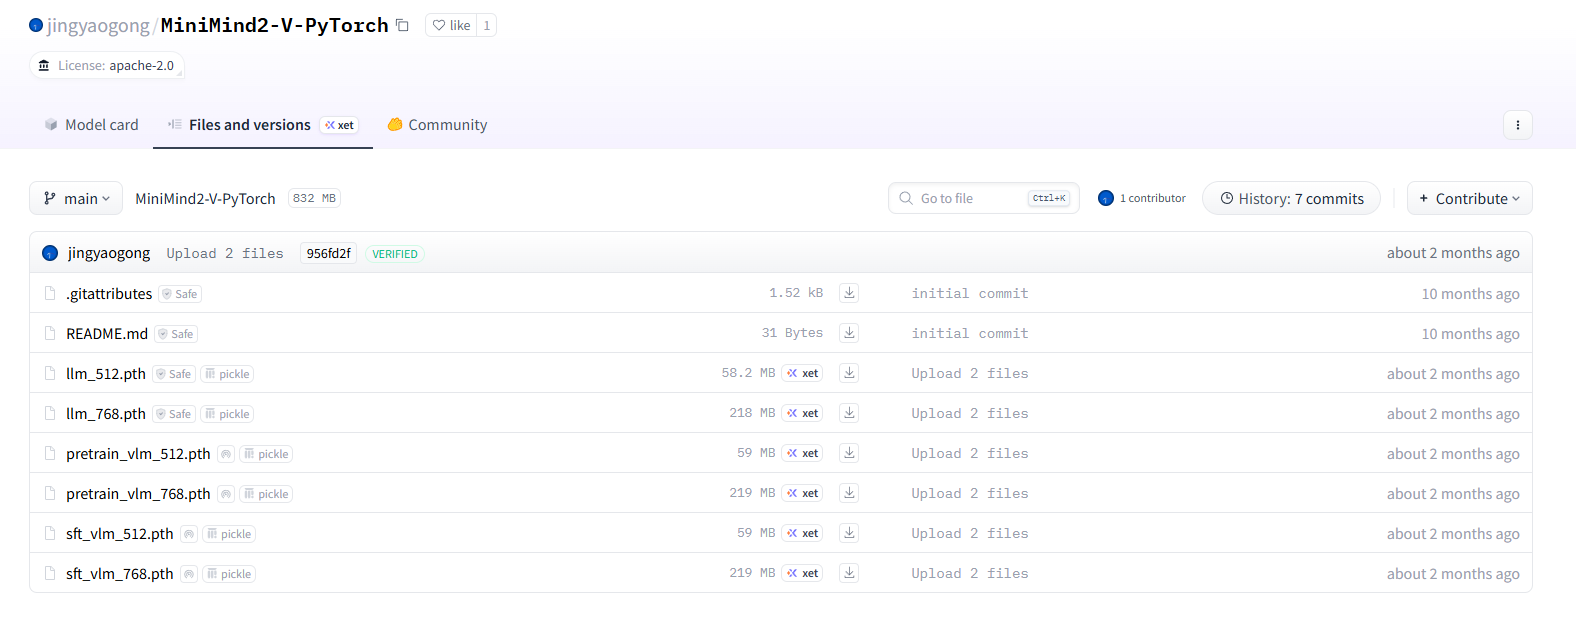The height and width of the screenshot is (621, 1576).
Task: Click the pickle badge on llm_768.pth
Action: coord(227,414)
